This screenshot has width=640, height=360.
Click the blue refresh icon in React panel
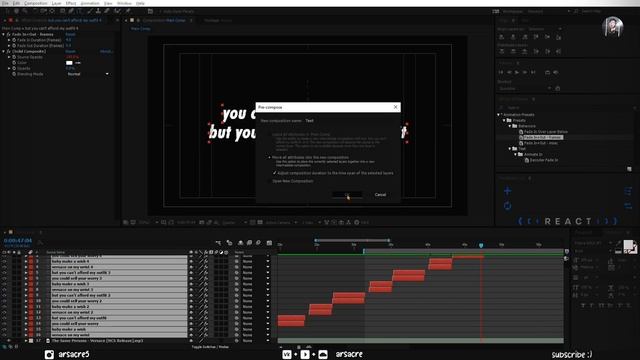point(507,206)
